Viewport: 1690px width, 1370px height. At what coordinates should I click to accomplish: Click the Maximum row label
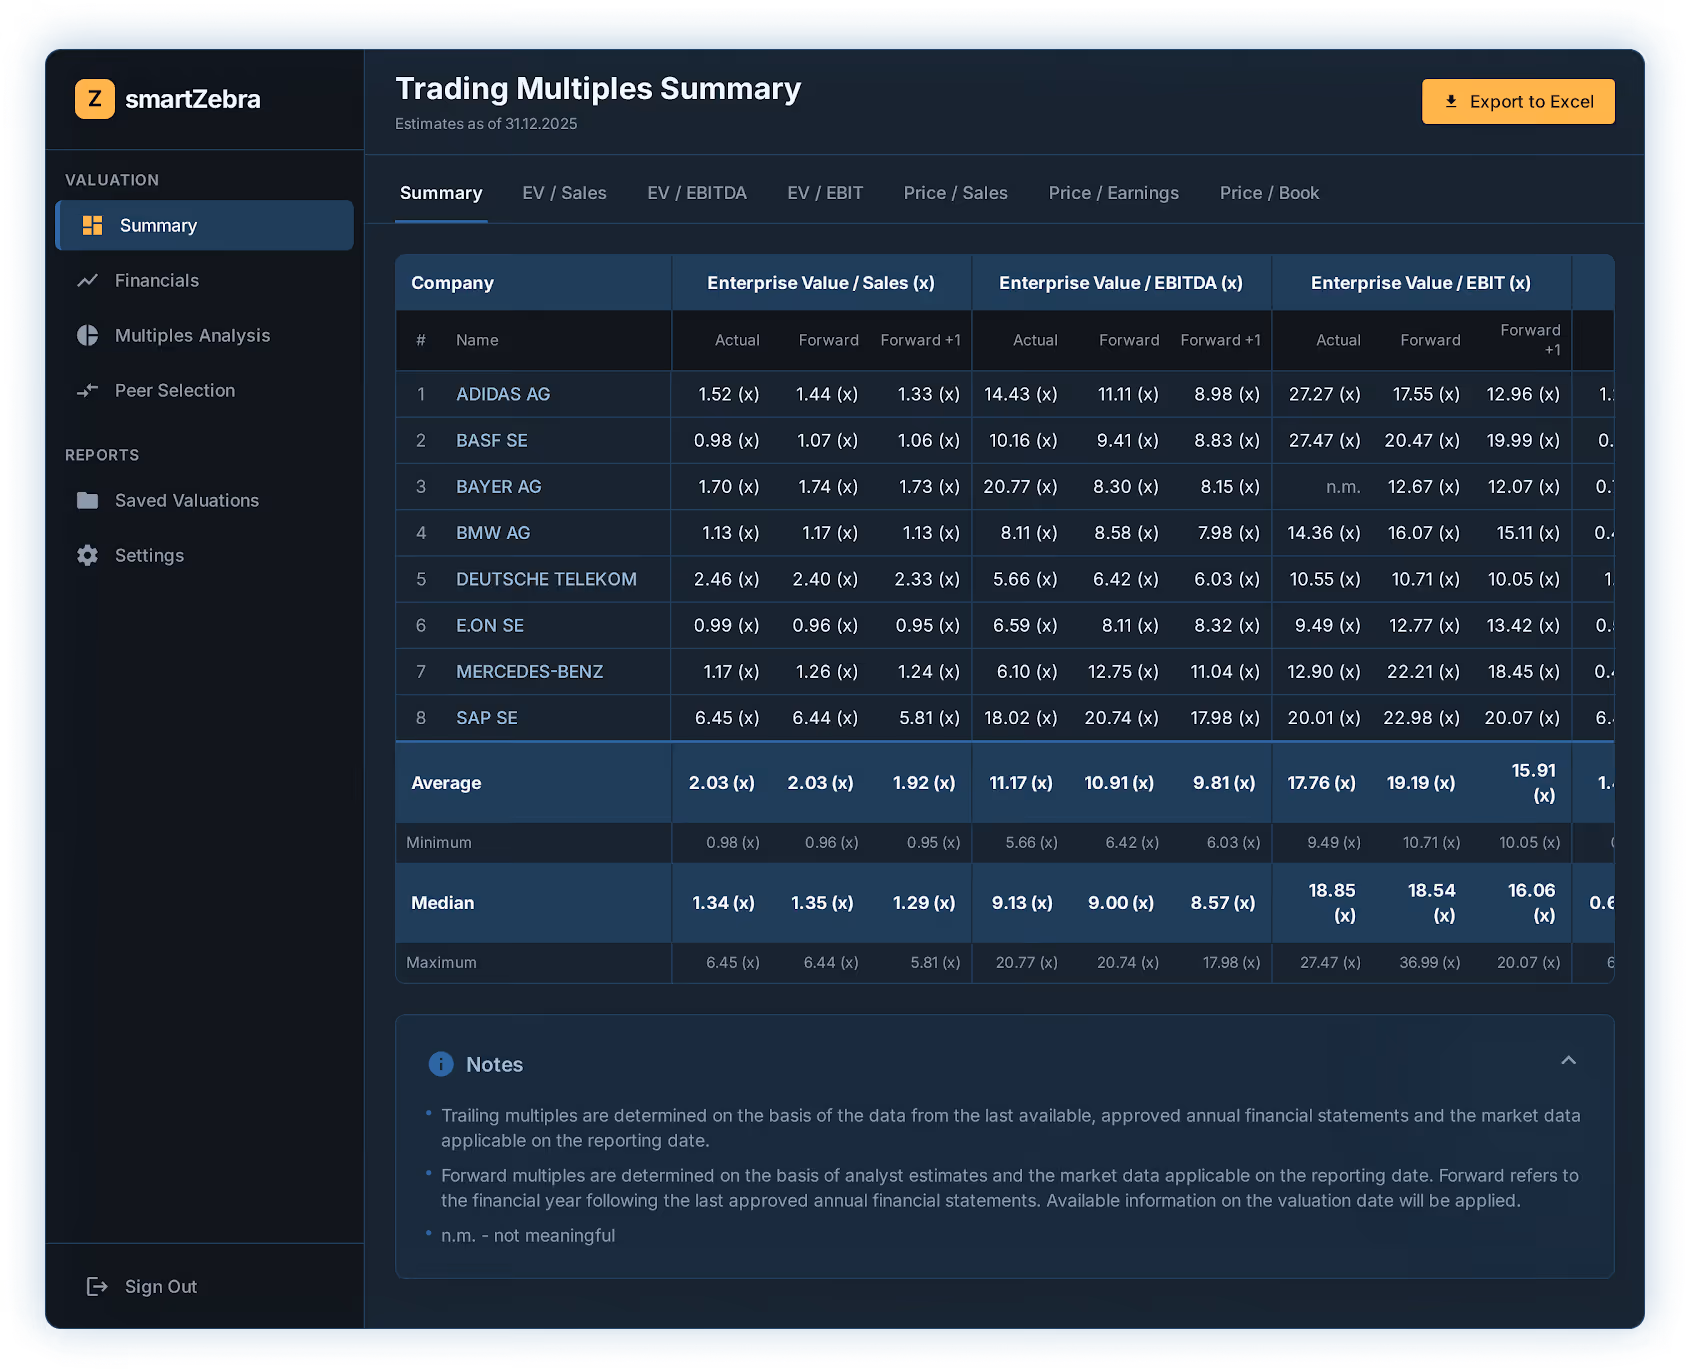(x=441, y=962)
